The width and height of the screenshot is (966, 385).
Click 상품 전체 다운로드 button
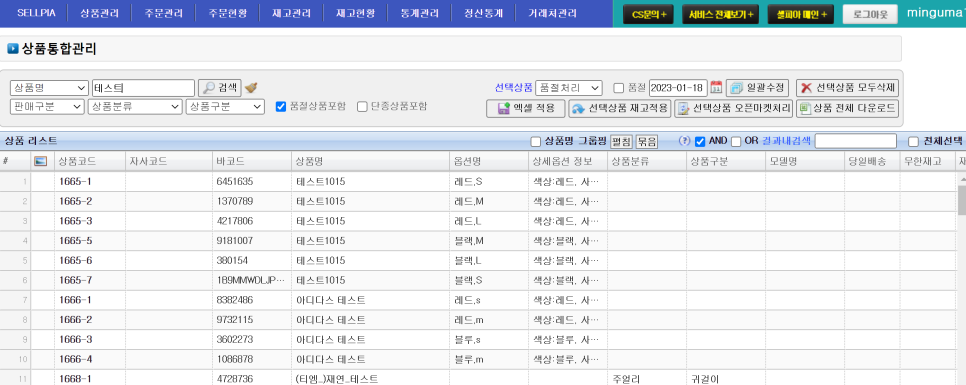[x=847, y=108]
